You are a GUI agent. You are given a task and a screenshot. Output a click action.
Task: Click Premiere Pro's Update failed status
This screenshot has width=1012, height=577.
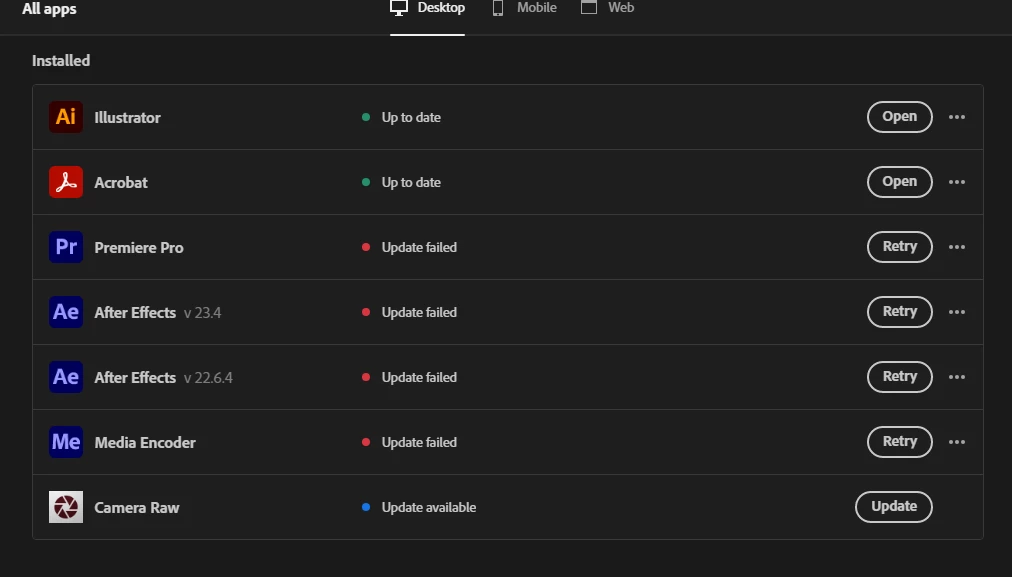click(x=419, y=247)
